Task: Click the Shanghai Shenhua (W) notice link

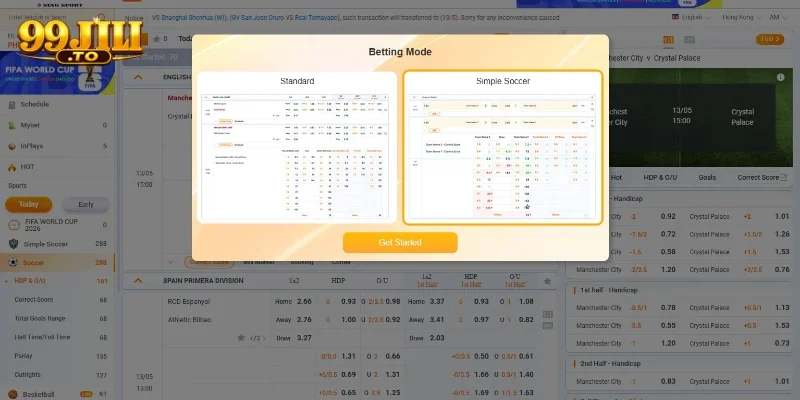Action: click(x=195, y=17)
